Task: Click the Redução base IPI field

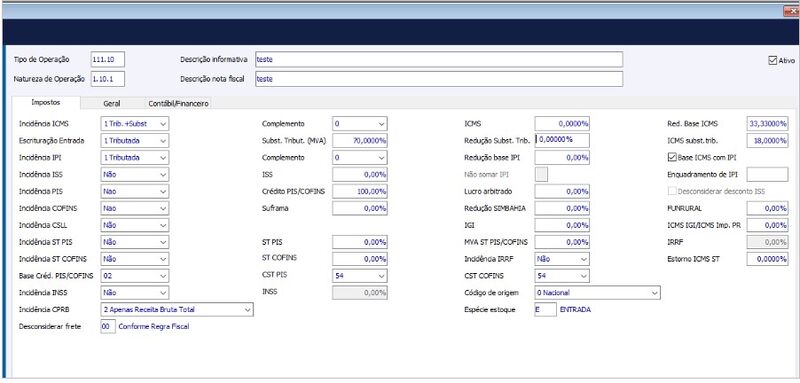Action: 562,158
